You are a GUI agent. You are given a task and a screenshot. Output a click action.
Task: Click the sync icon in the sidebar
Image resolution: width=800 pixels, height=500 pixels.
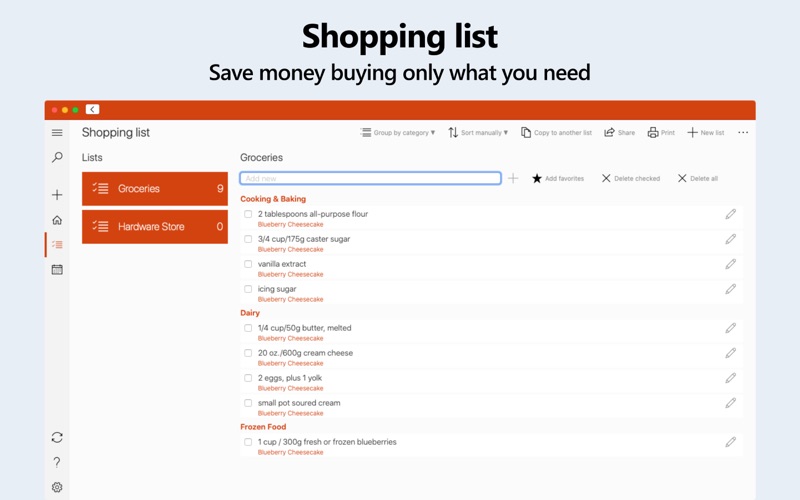click(57, 437)
